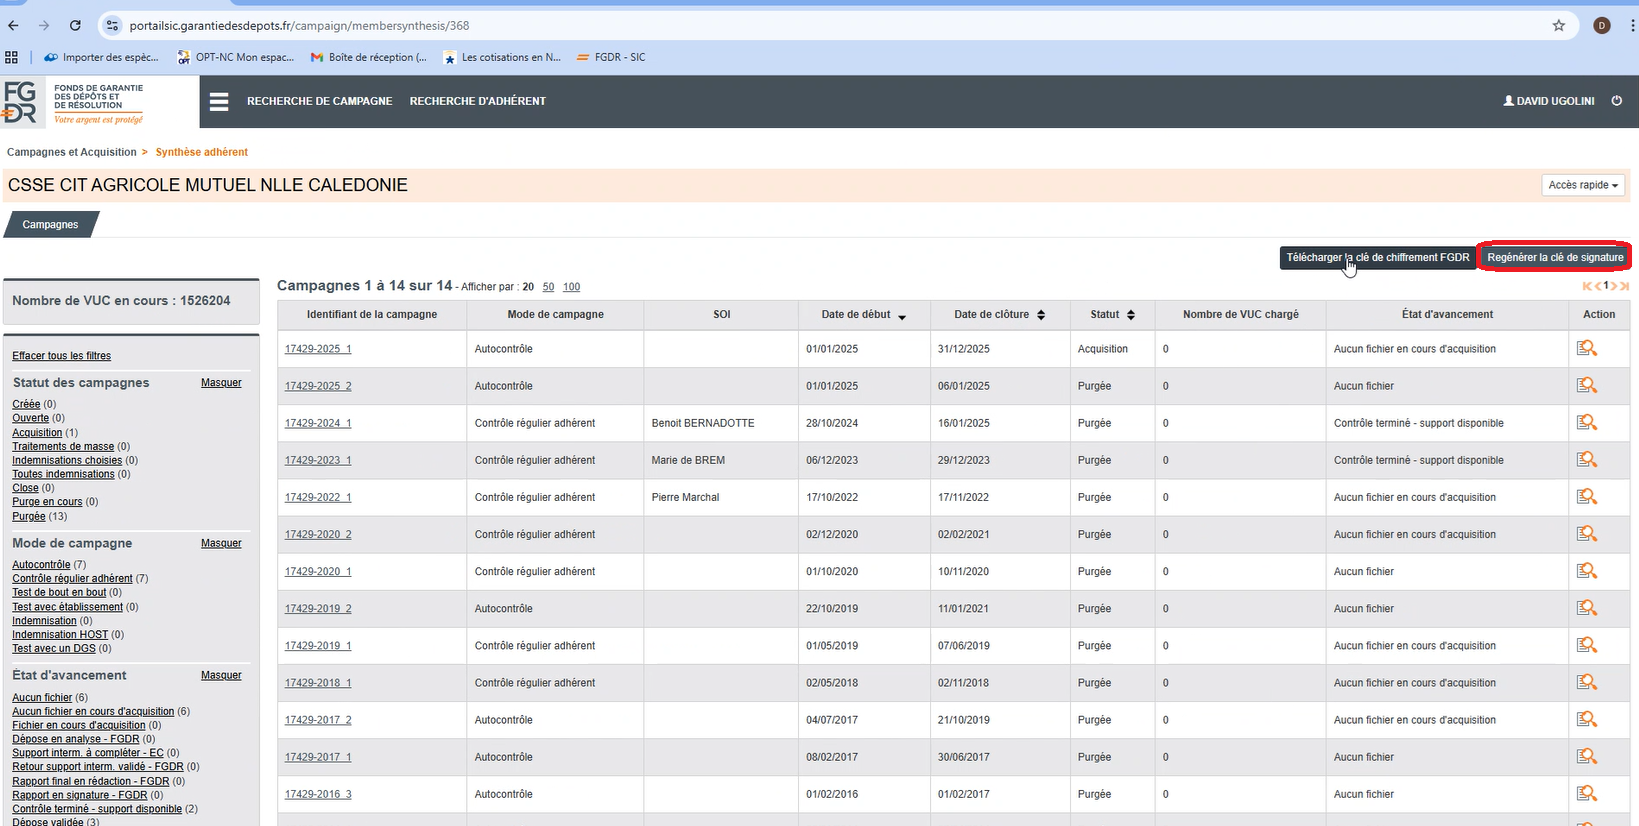Click magnifier action icon for campaign 17429-2025_1
Viewport: 1639px width, 826px height.
pyautogui.click(x=1586, y=349)
